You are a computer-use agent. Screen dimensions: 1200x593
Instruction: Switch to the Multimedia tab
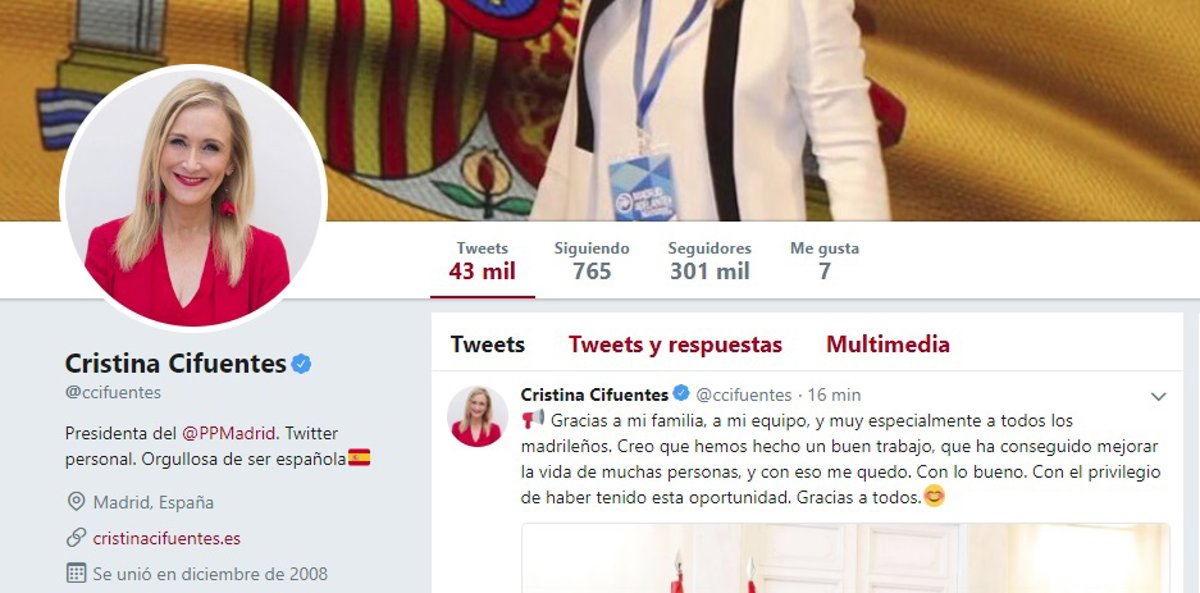pos(888,345)
